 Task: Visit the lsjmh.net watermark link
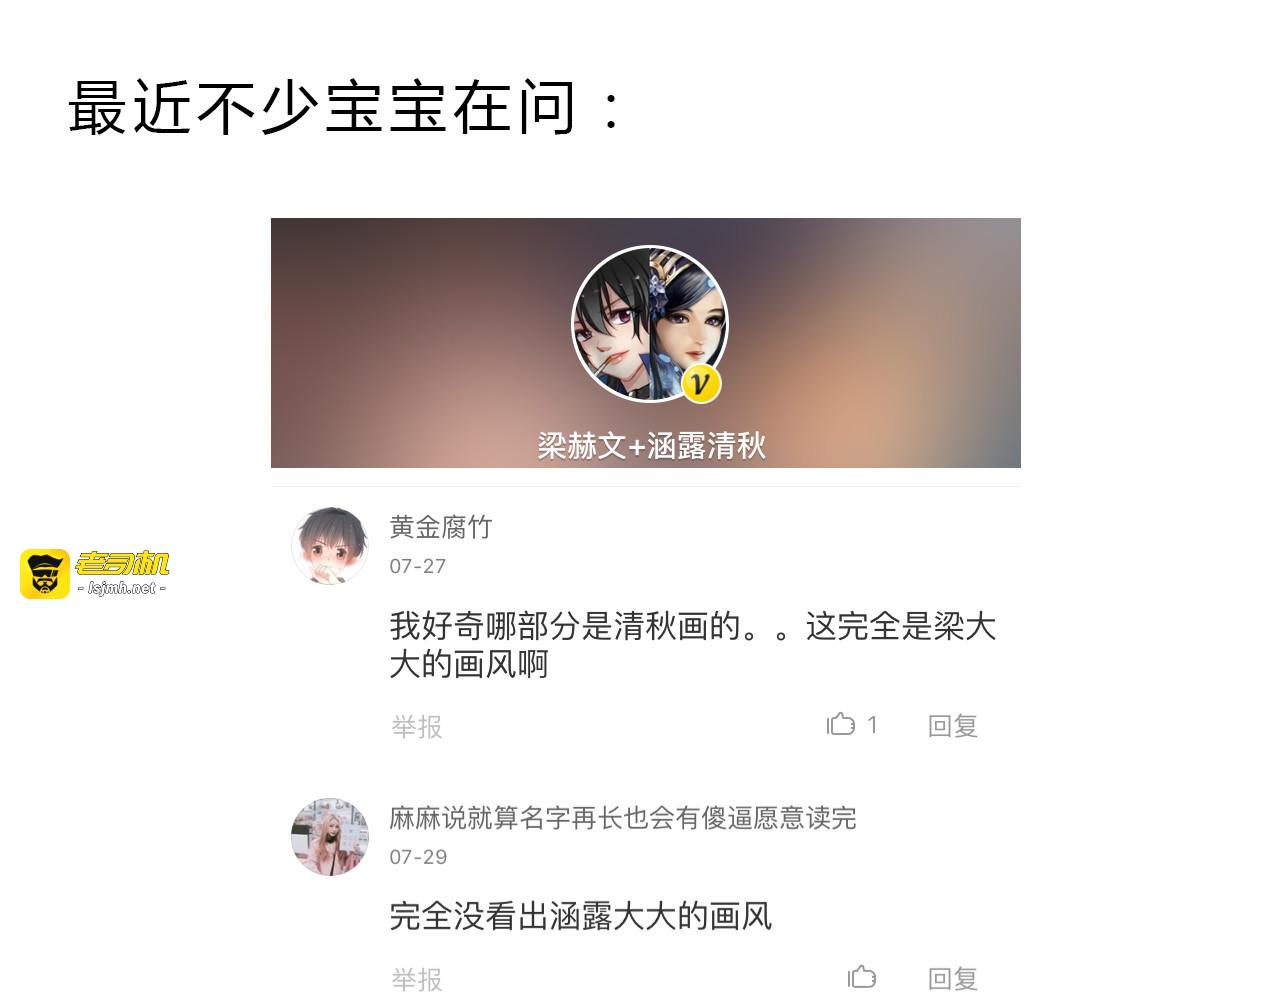122,588
